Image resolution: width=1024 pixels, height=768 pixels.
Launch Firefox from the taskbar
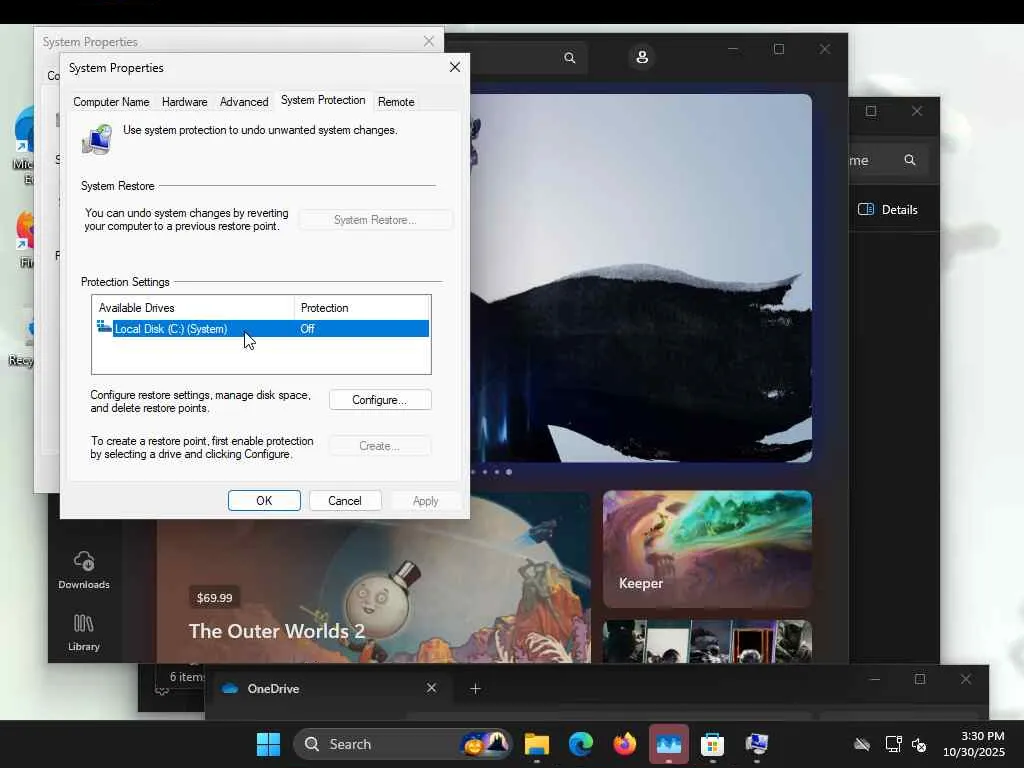pyautogui.click(x=625, y=744)
